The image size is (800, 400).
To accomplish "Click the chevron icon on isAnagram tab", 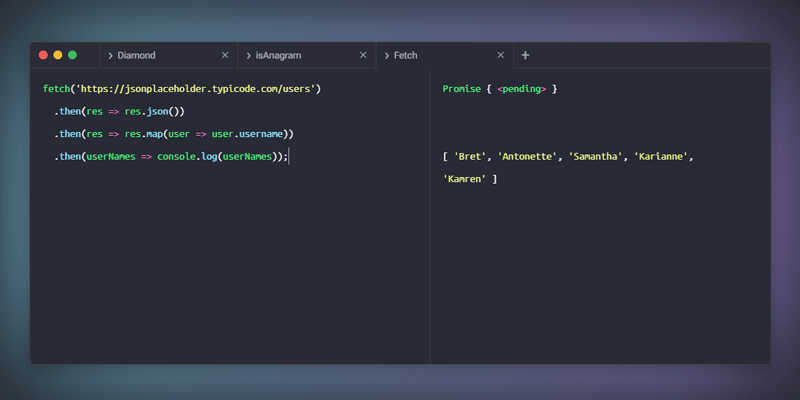I will (248, 56).
